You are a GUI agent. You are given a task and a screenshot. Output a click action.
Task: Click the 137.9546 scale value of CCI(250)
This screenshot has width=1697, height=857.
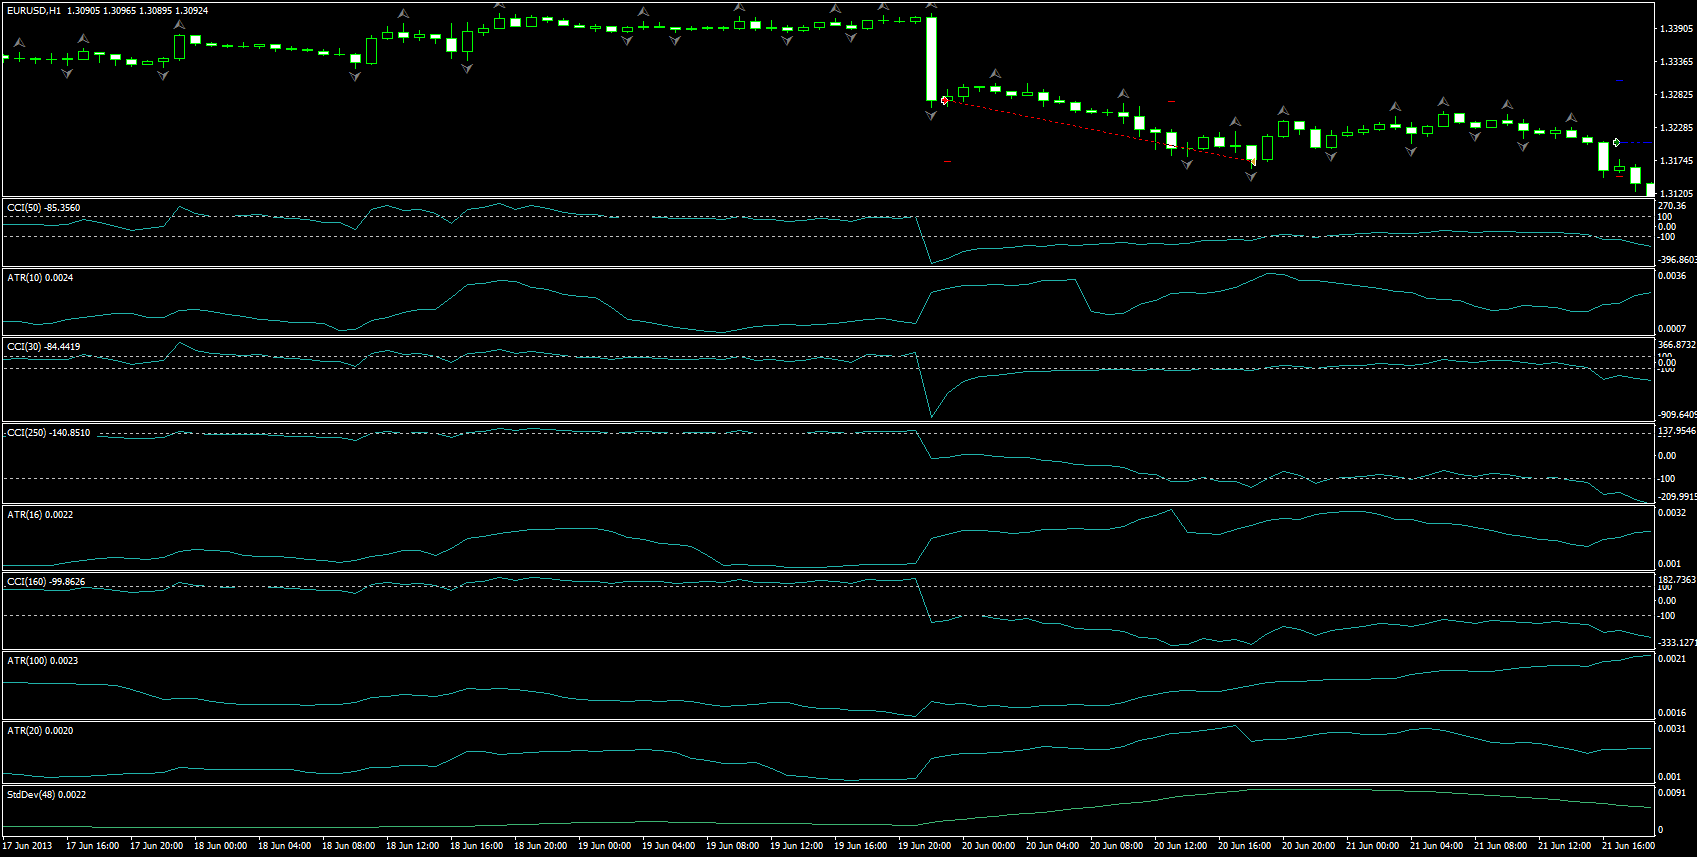[1677, 432]
